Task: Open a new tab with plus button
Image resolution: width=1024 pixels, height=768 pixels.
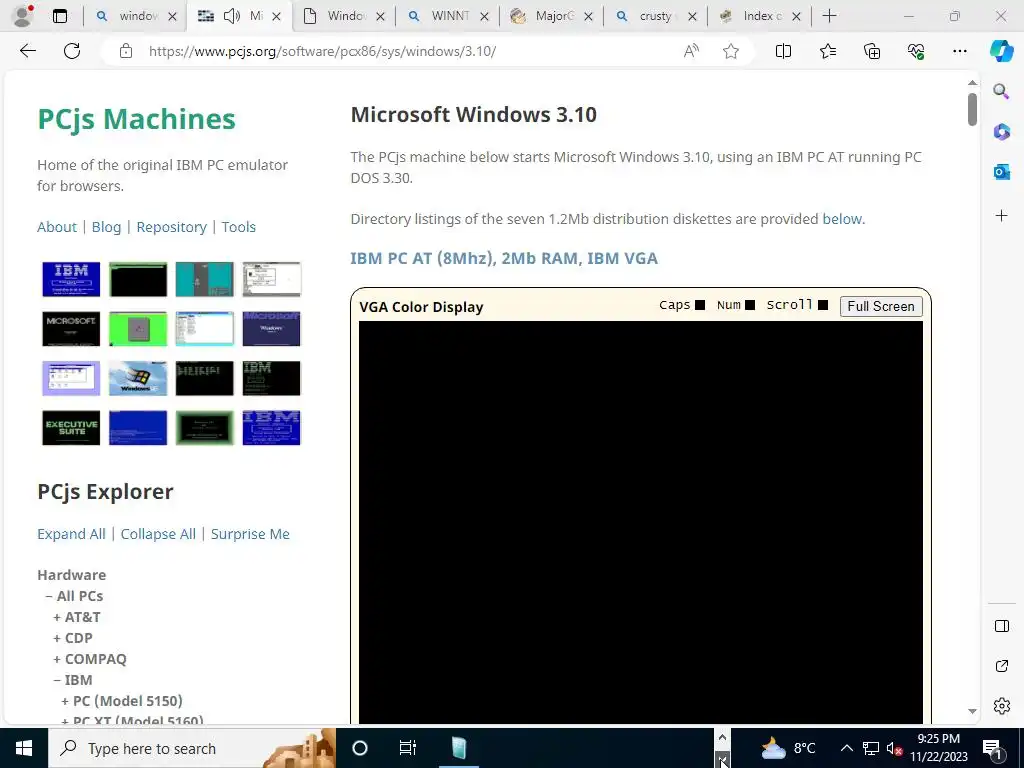Action: click(829, 16)
